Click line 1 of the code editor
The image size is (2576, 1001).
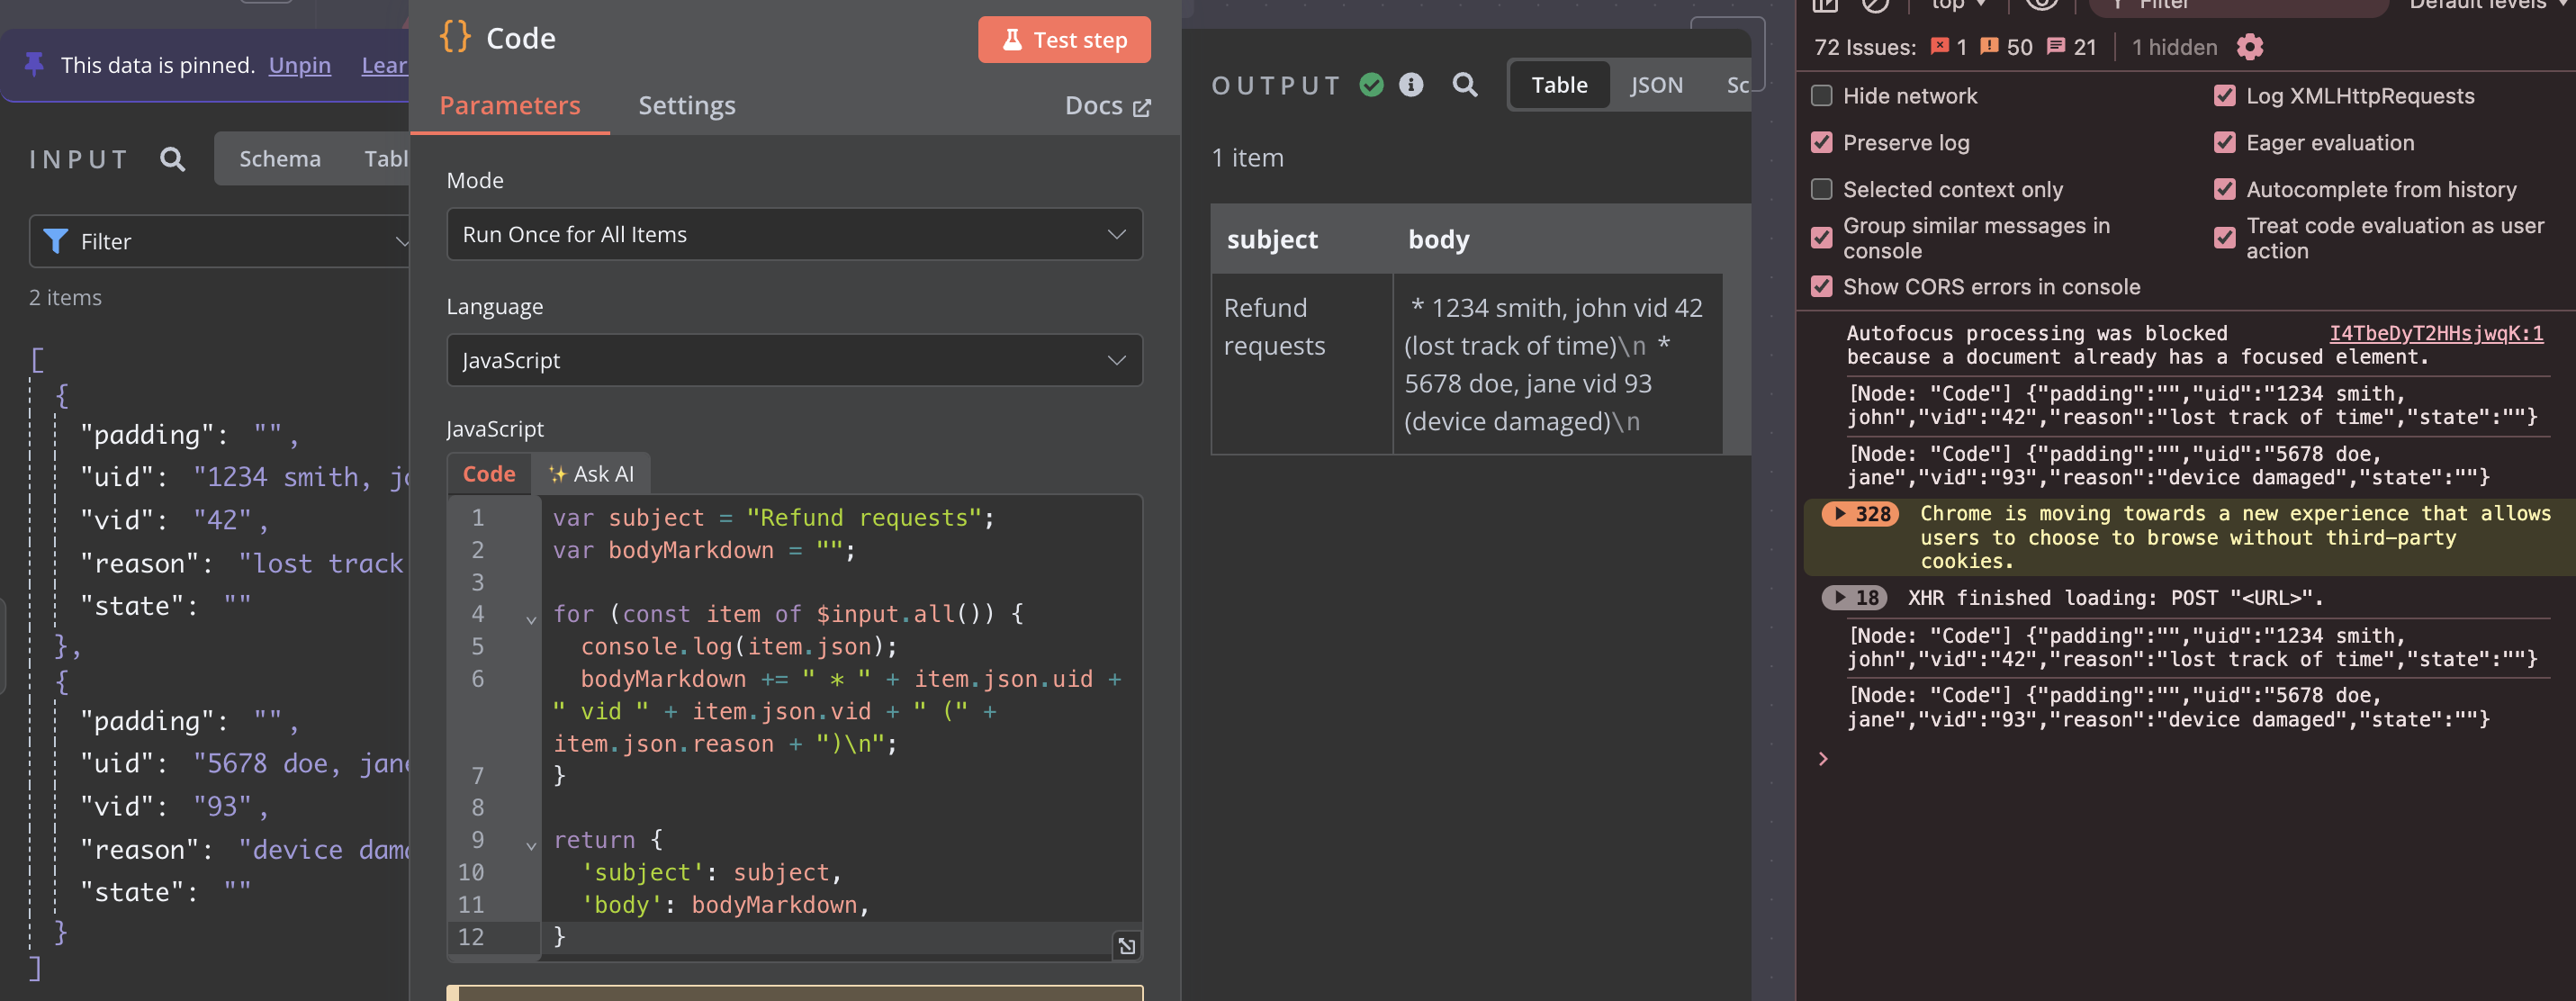(x=772, y=517)
